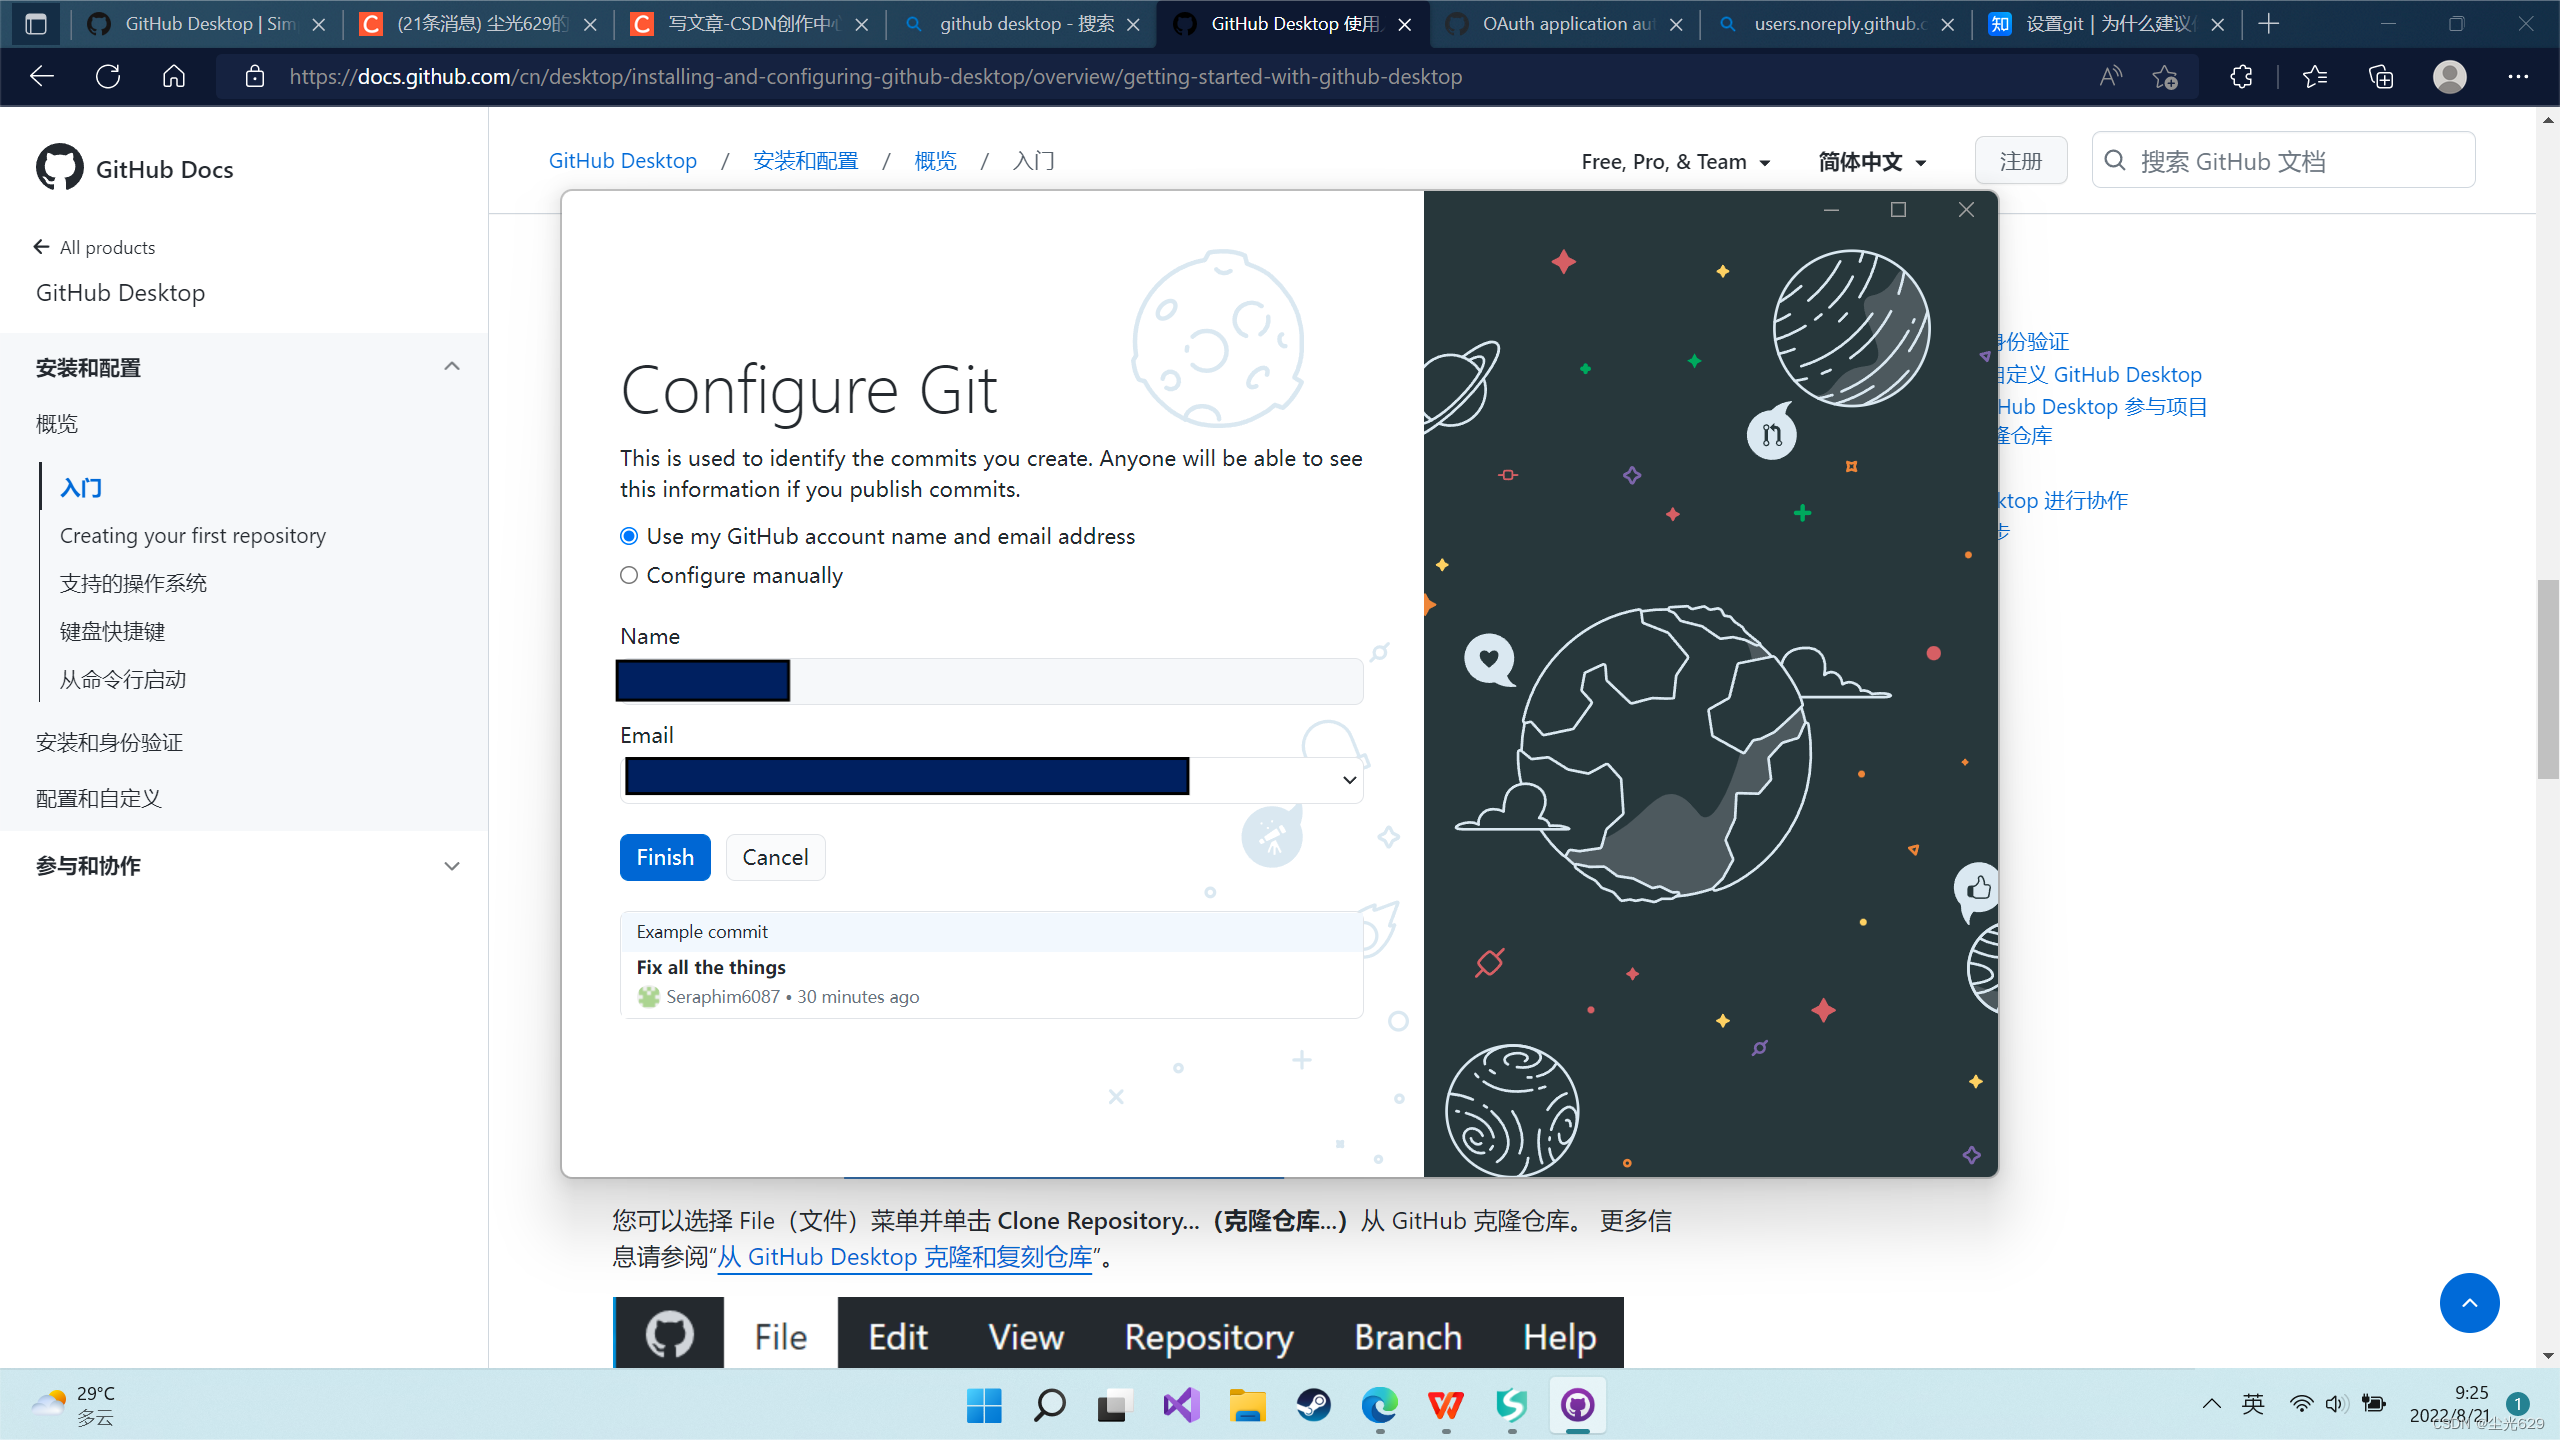Open the browser profile avatar
Screen dimensions: 2560x1440
pyautogui.click(x=2450, y=76)
